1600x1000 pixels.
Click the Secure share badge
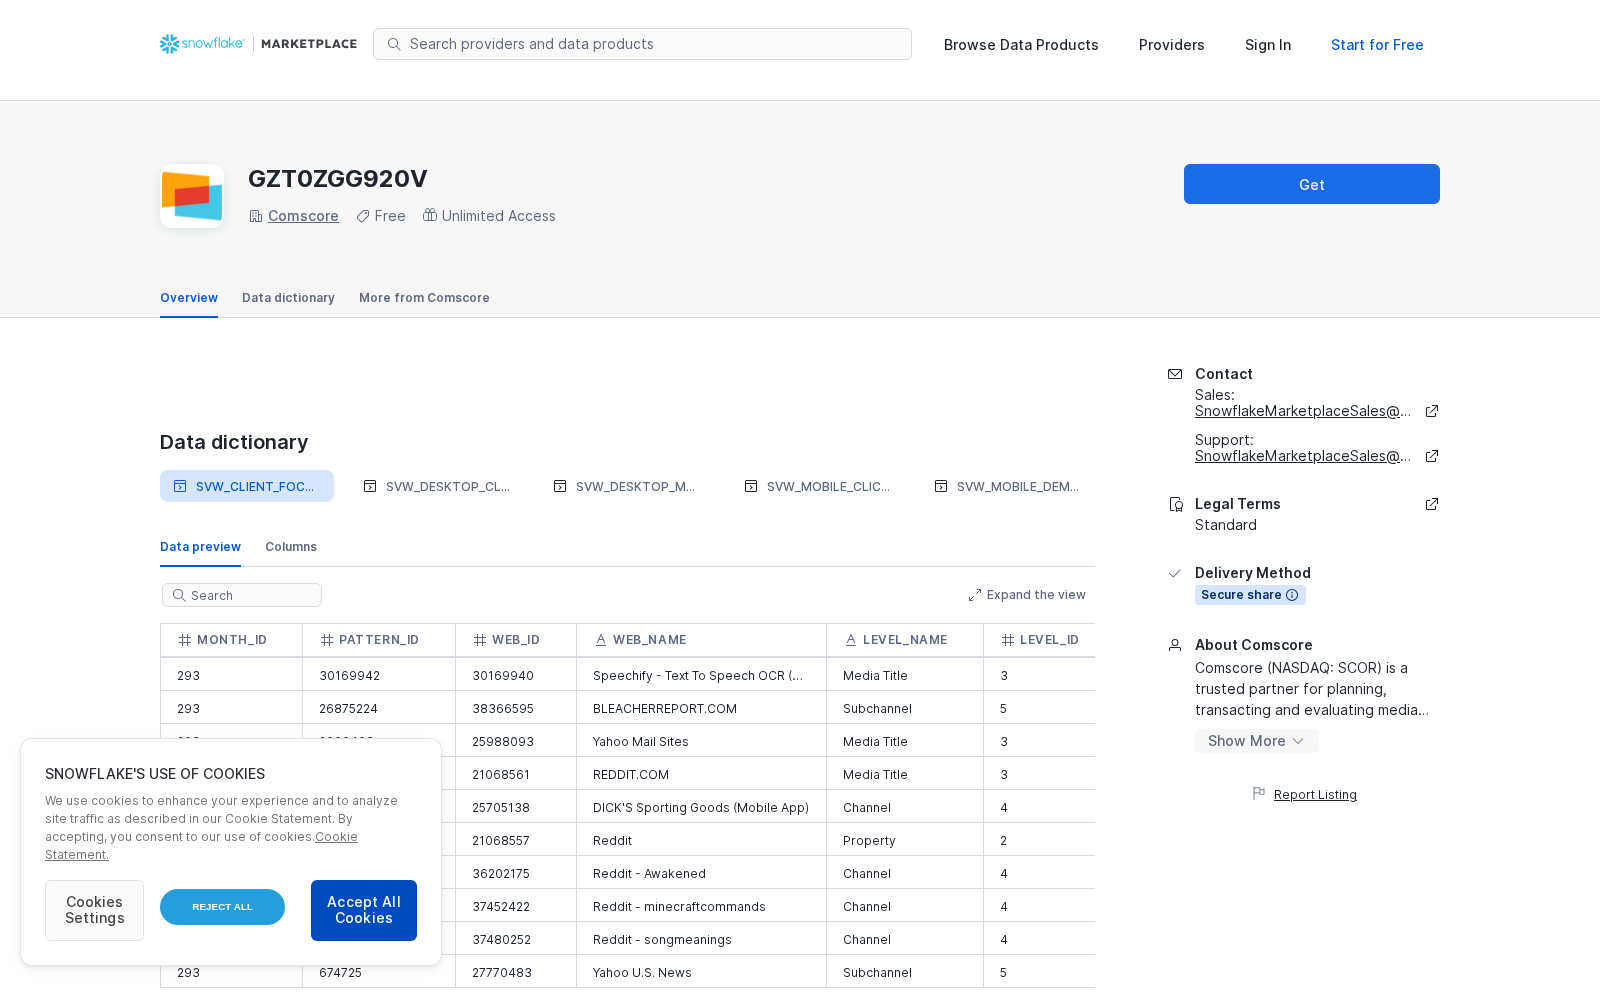pos(1250,595)
